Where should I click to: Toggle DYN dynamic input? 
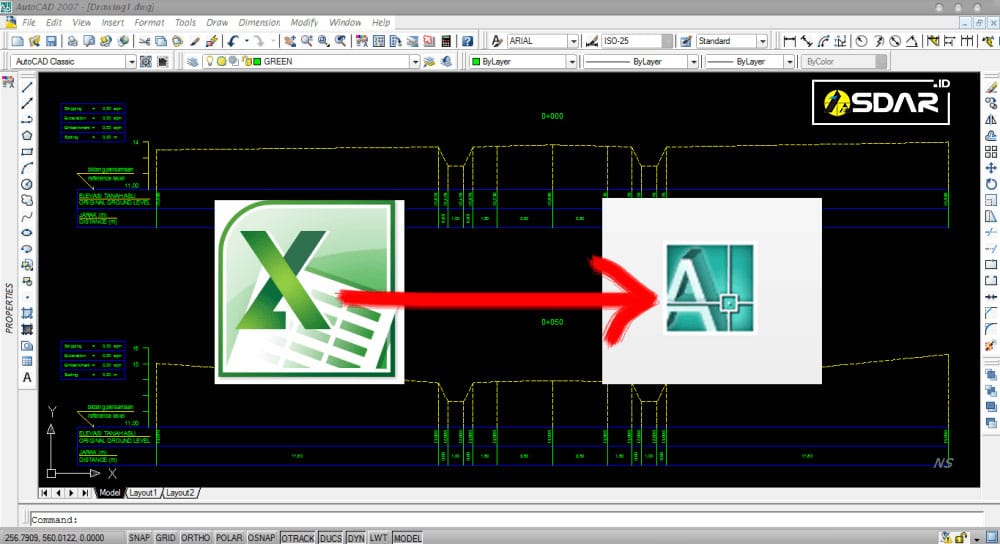tap(356, 538)
